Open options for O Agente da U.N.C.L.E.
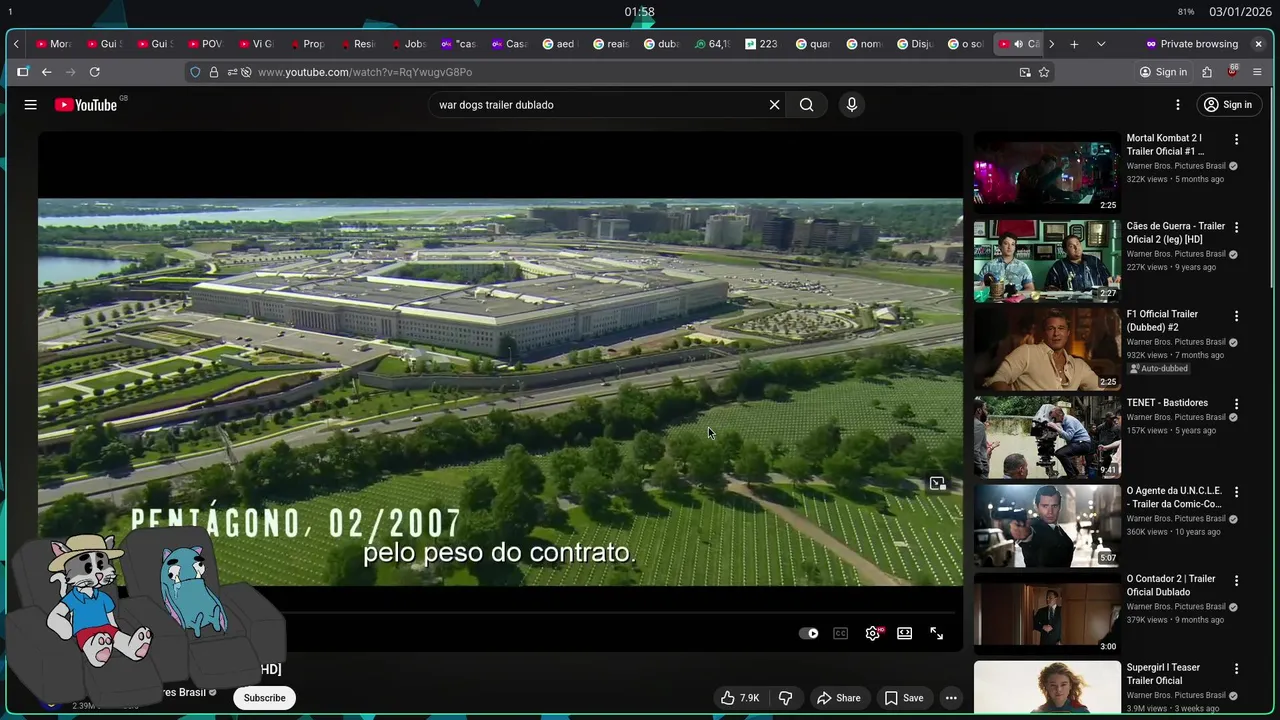Viewport: 1280px width, 720px height. click(1236, 492)
